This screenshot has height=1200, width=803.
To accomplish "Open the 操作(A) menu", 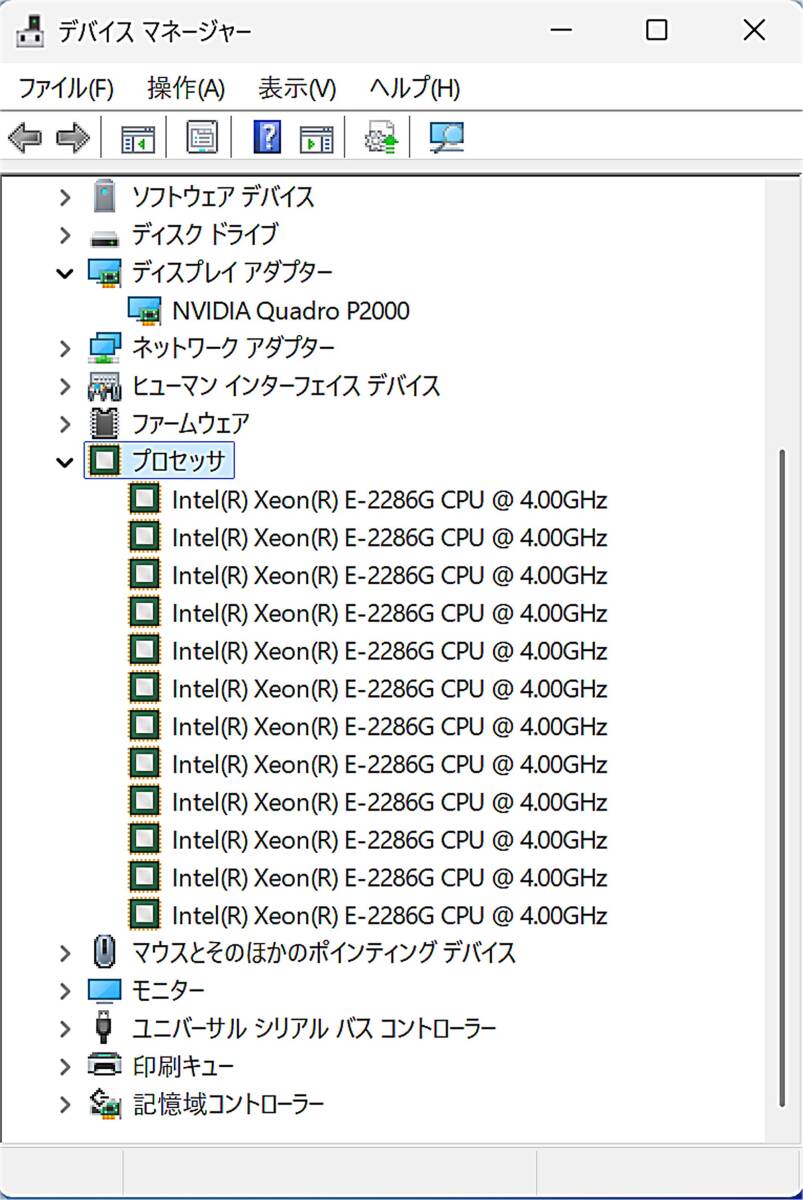I will (186, 88).
